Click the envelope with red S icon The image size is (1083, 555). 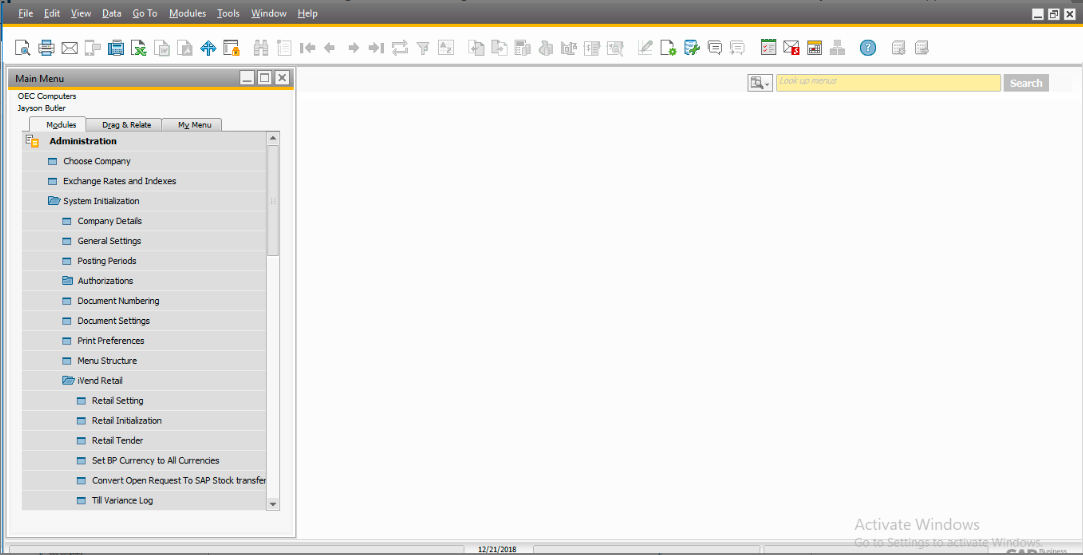[792, 48]
